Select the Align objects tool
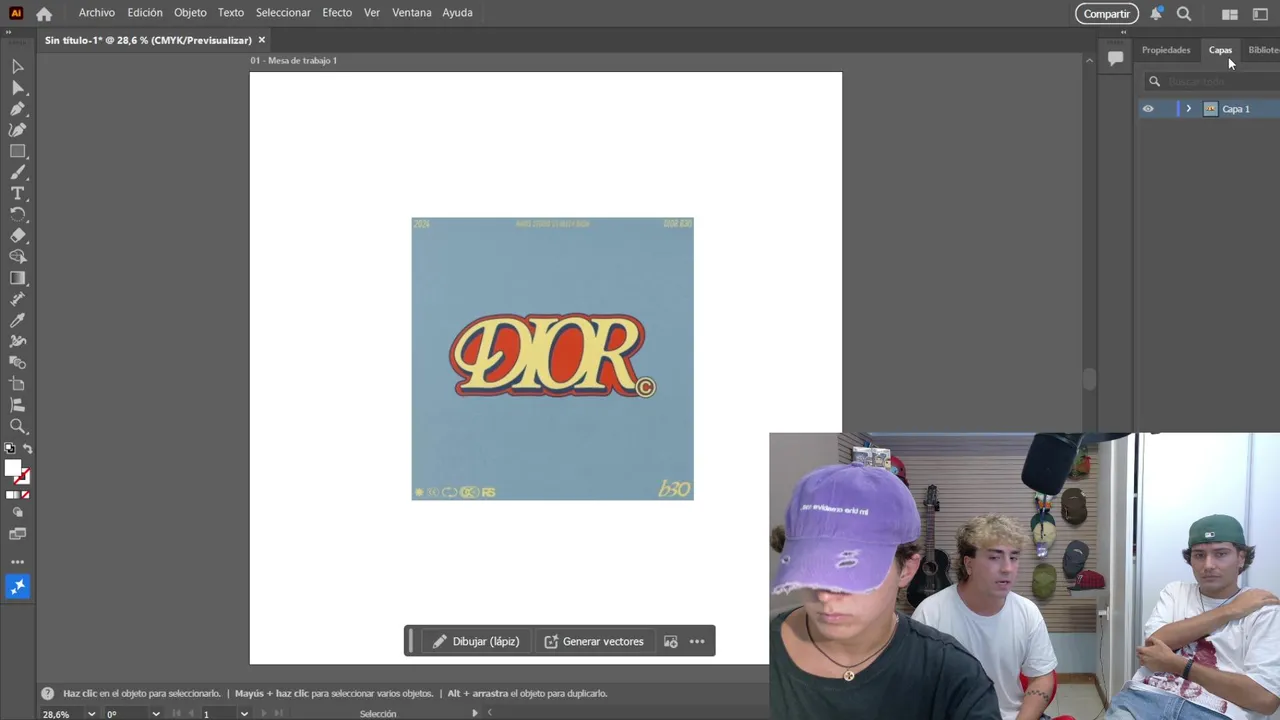 (x=17, y=405)
